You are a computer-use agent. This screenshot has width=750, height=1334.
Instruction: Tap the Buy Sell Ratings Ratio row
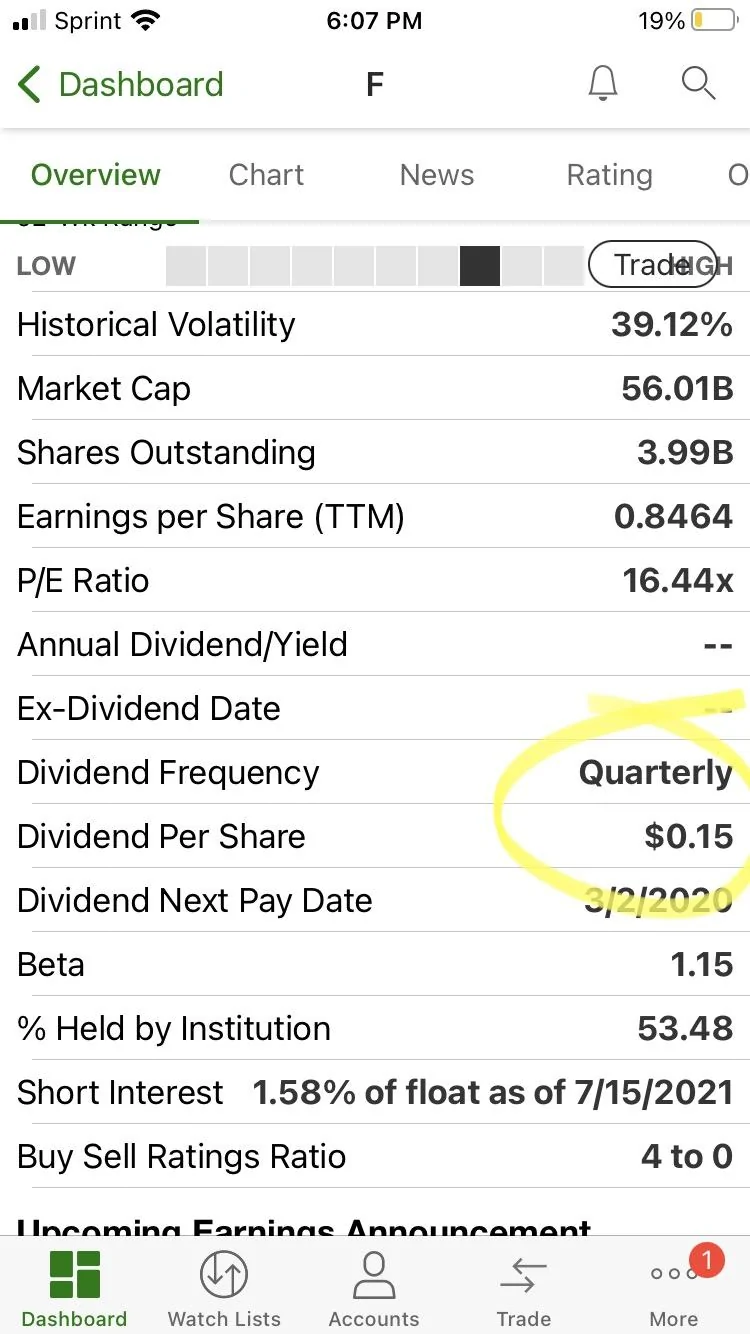coord(375,1156)
